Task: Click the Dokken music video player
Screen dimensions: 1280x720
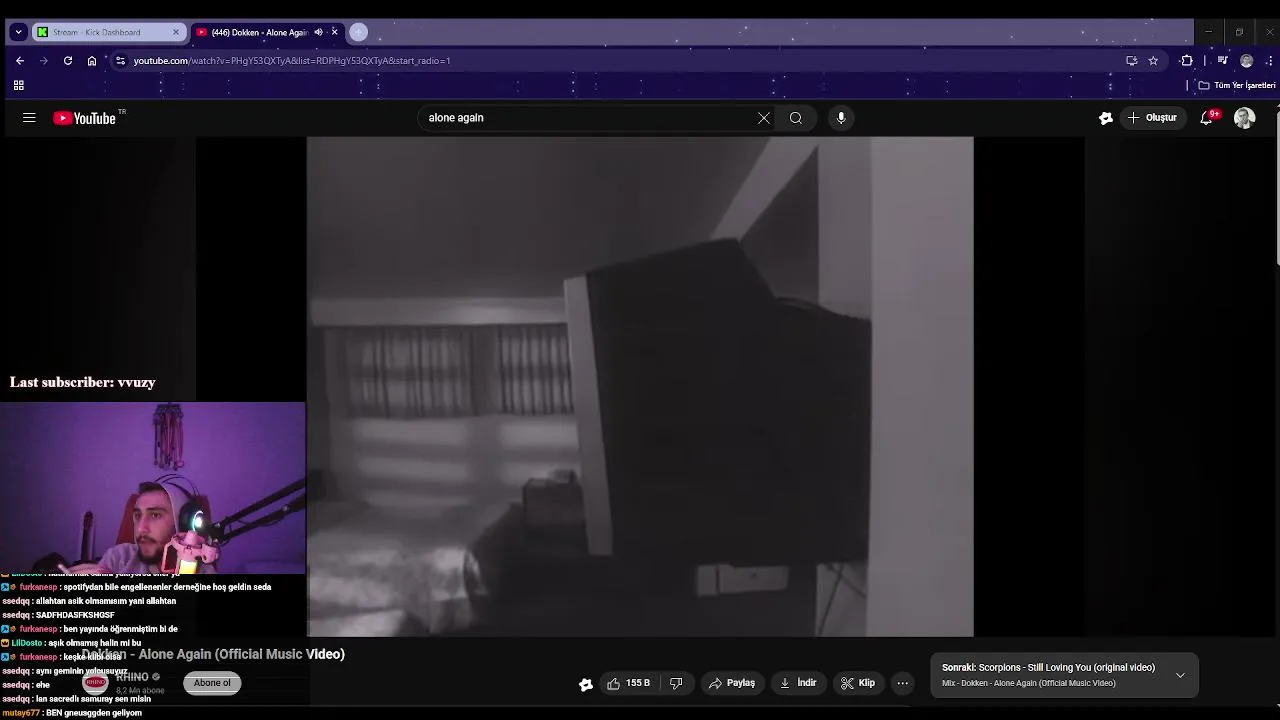Action: tap(640, 386)
